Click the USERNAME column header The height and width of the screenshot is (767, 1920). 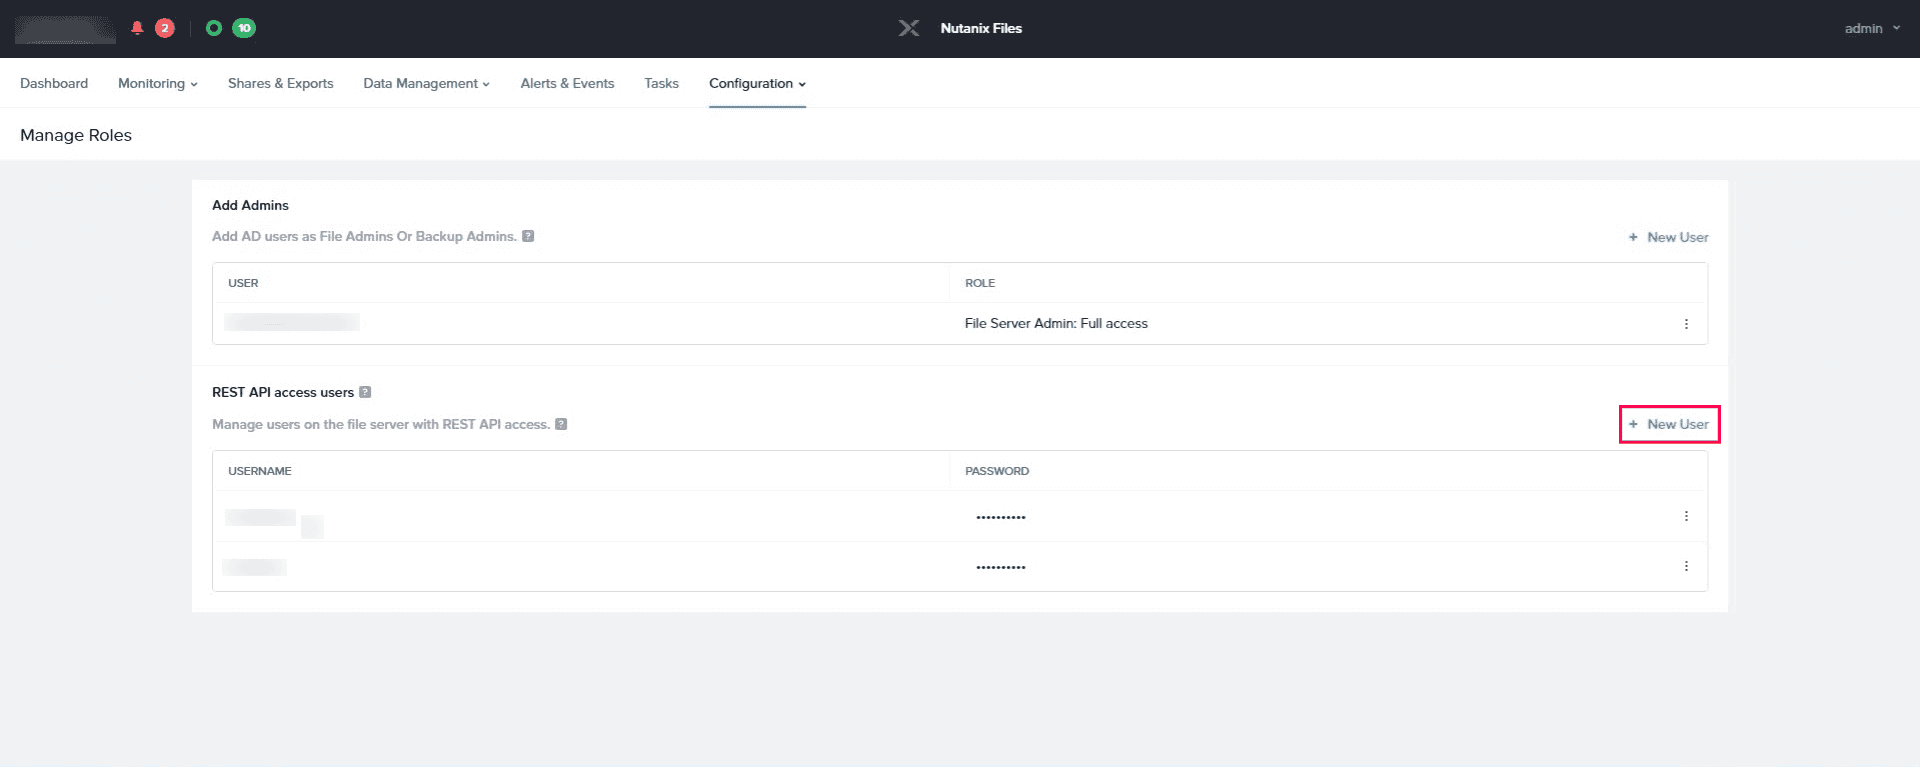(x=260, y=471)
